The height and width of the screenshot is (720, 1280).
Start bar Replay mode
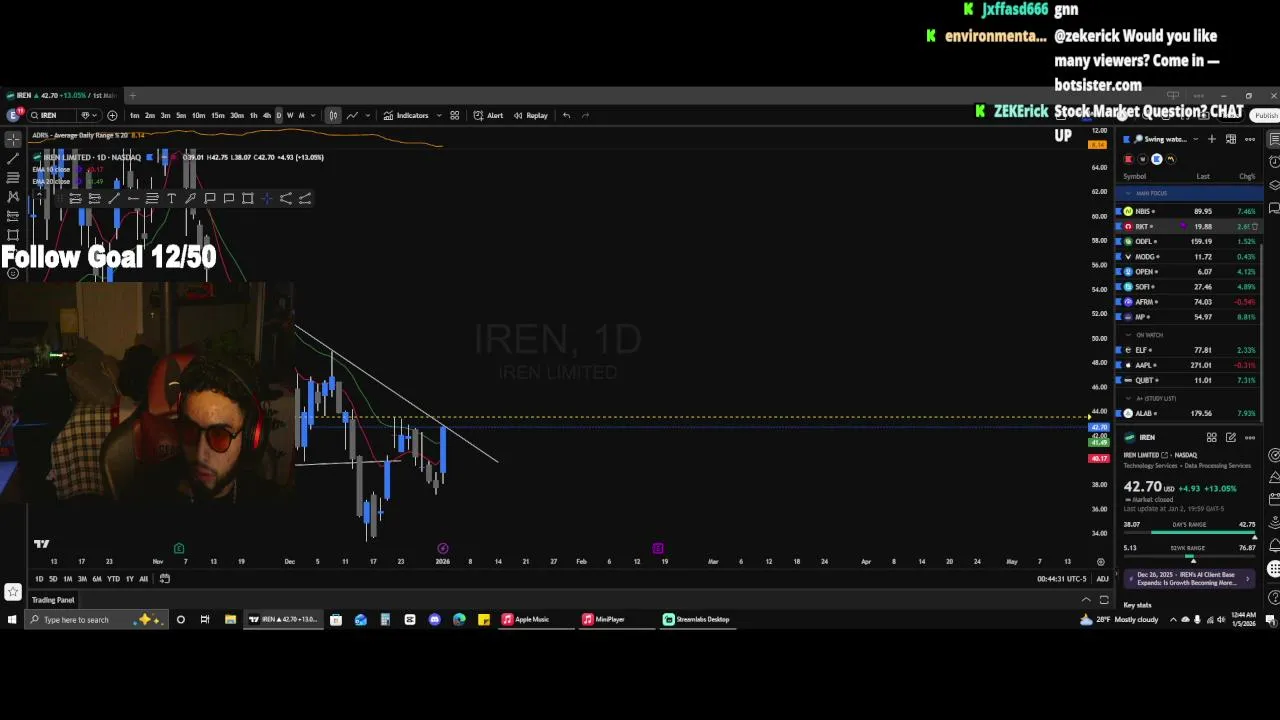click(x=531, y=115)
